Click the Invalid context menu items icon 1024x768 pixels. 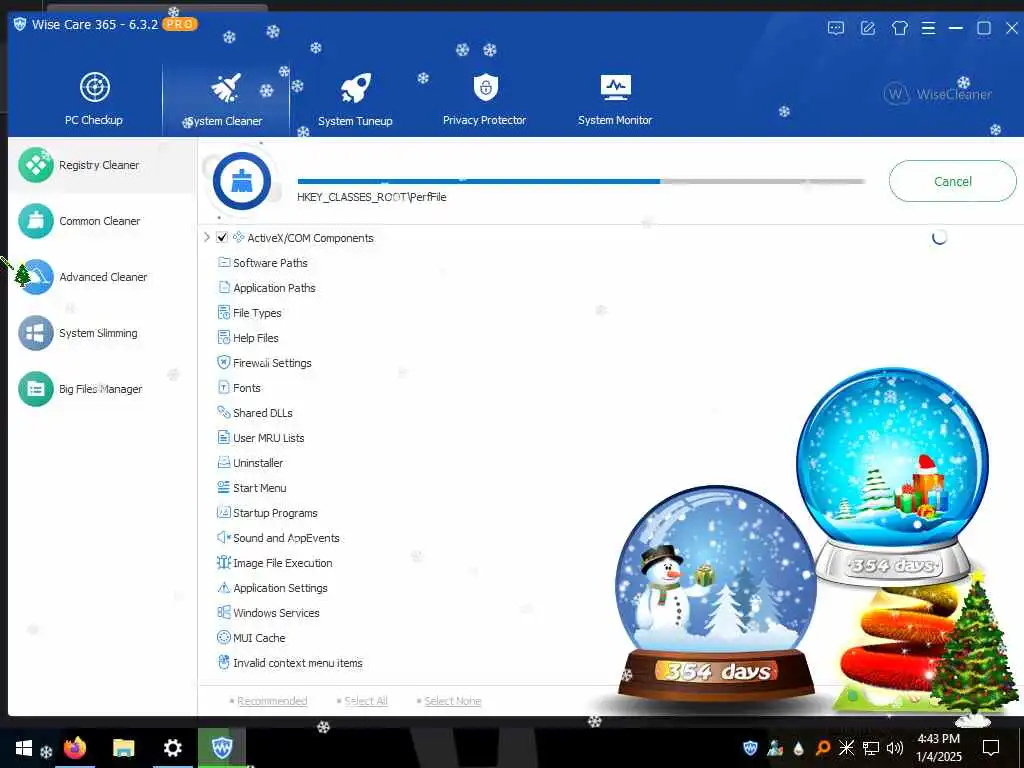[x=224, y=662]
